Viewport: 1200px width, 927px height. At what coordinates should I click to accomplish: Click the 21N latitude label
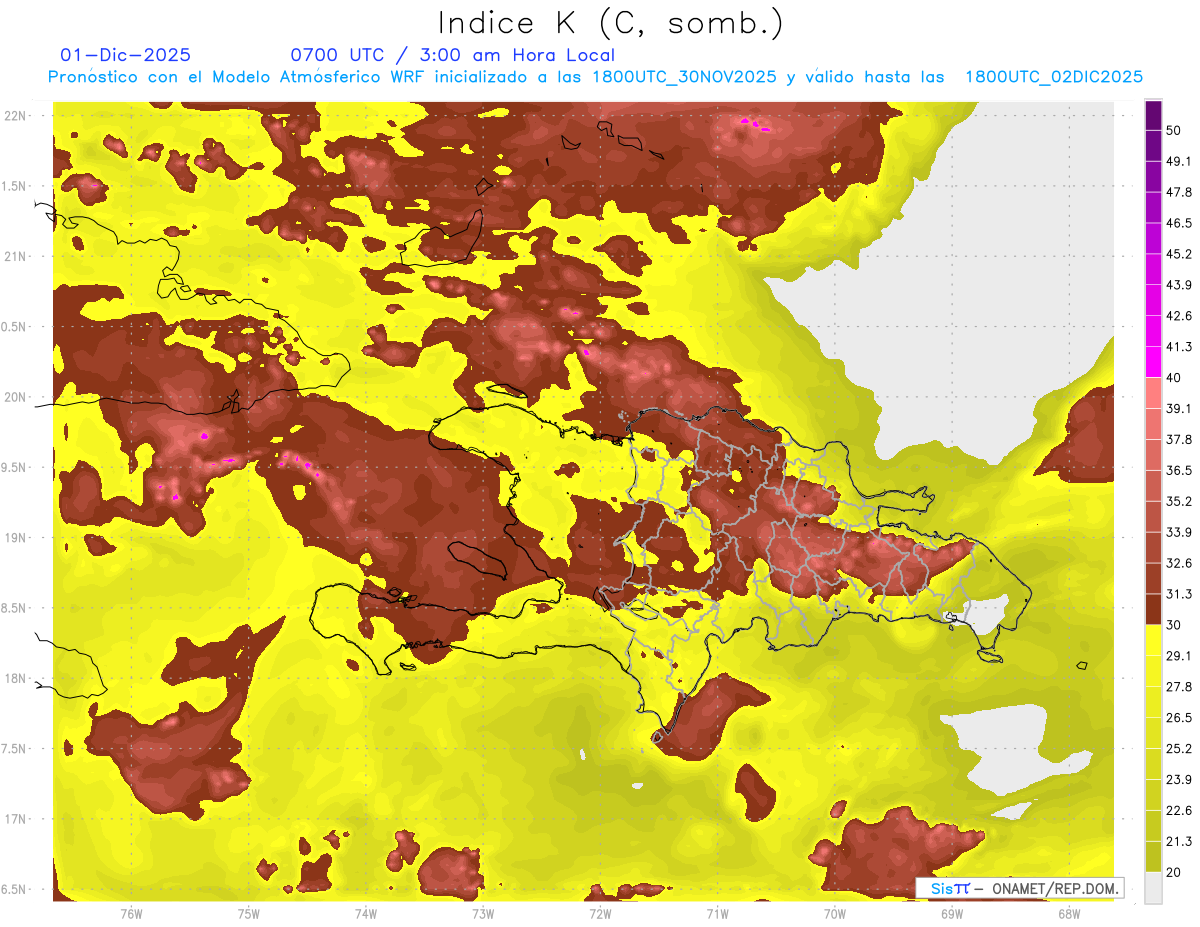tap(17, 256)
